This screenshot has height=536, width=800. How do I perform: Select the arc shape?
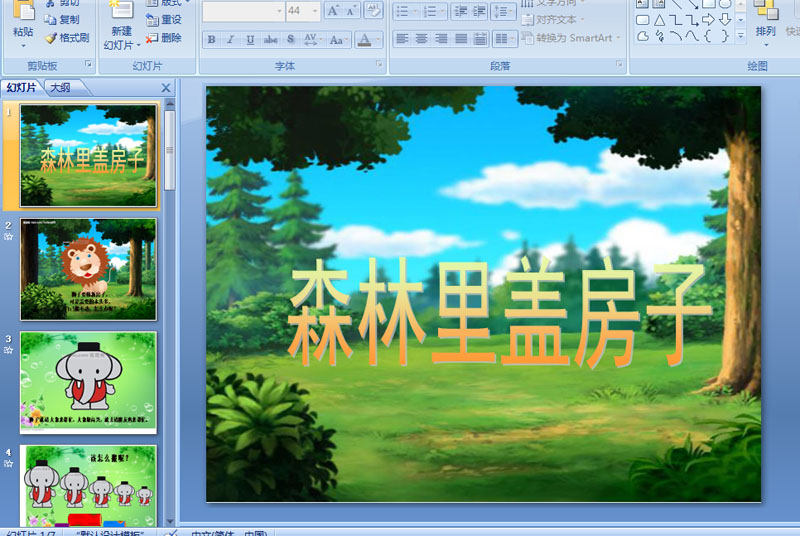click(676, 36)
